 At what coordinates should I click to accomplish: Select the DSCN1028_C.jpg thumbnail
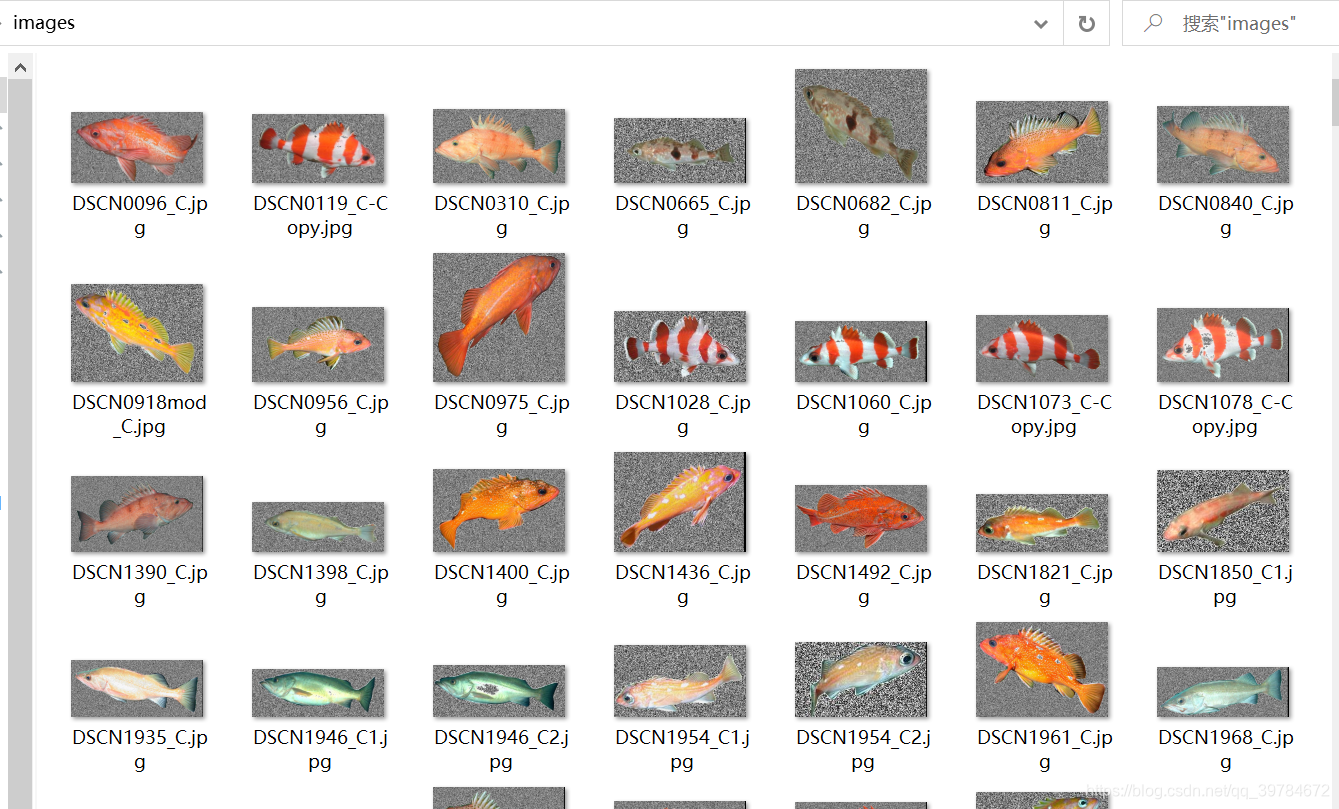(x=680, y=347)
